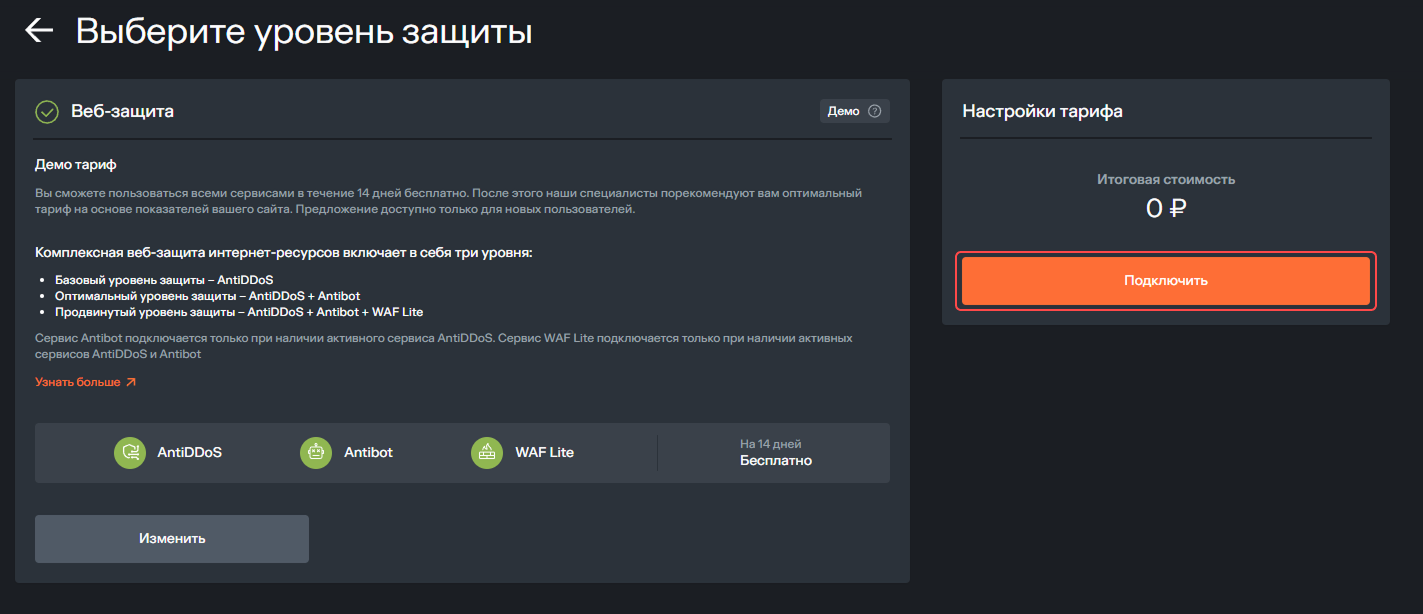Image resolution: width=1423 pixels, height=614 pixels.
Task: Click the 0 ₽ total cost value
Action: pos(1165,209)
